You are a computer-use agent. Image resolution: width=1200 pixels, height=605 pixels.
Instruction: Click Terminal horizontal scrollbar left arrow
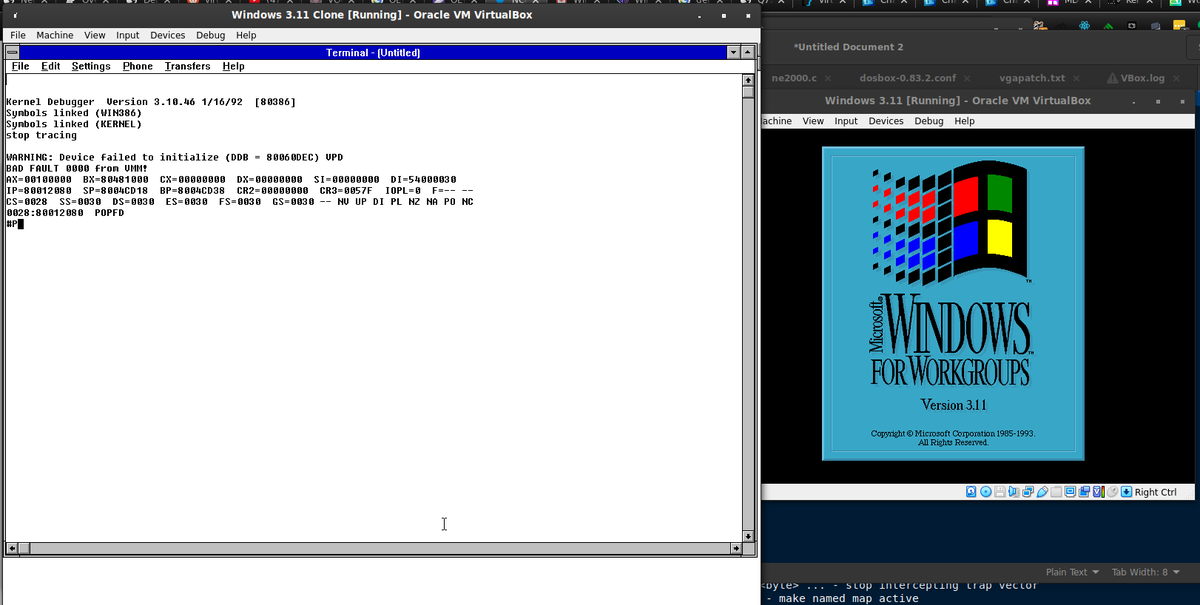[12, 548]
